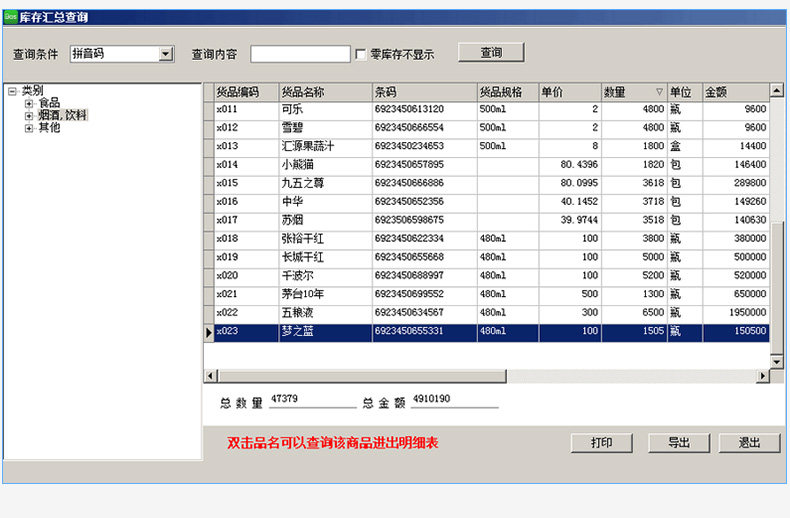790x518 pixels.
Task: Click amount cell 289800
Action: [x=736, y=183]
